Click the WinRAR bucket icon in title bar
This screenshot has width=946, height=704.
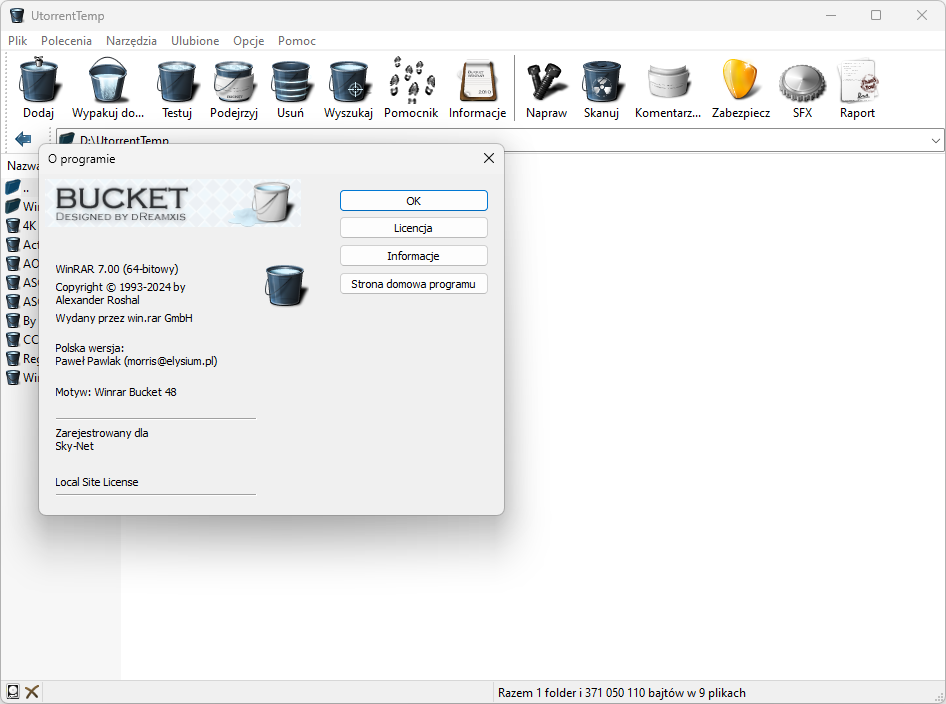coord(17,16)
